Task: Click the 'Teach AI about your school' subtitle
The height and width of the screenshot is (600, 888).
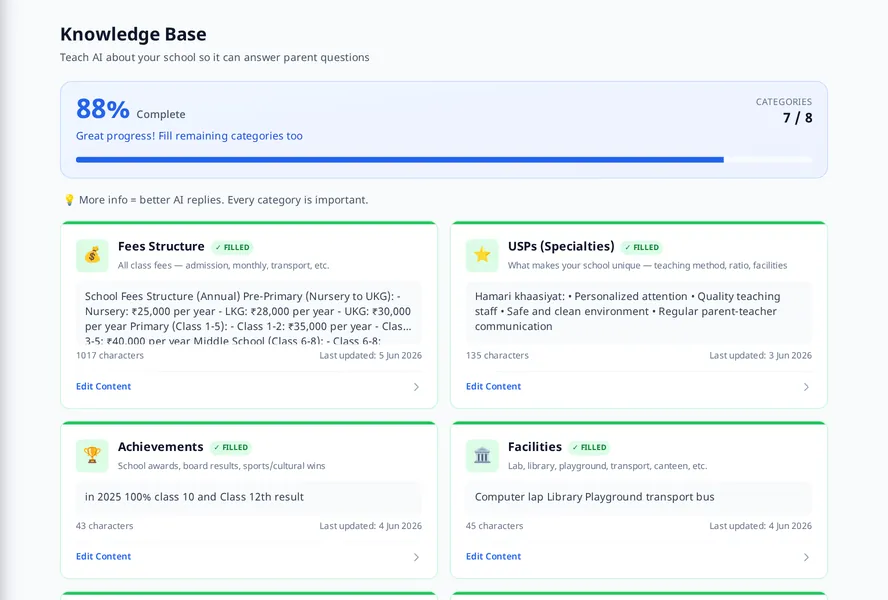Action: [215, 57]
